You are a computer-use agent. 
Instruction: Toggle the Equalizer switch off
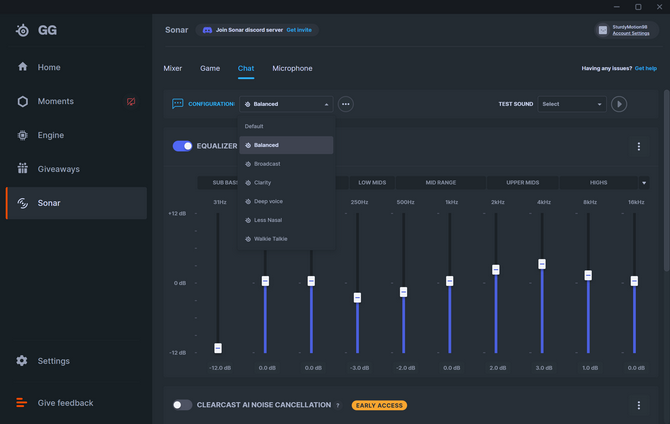click(x=182, y=146)
